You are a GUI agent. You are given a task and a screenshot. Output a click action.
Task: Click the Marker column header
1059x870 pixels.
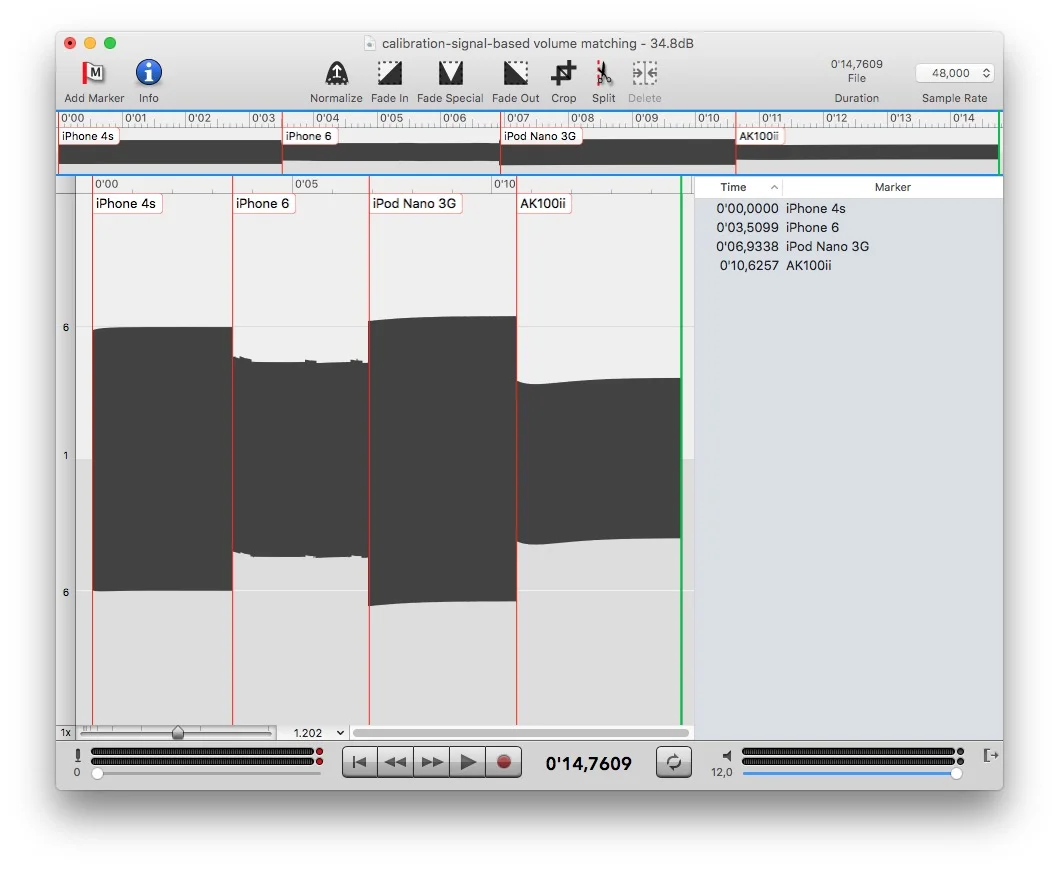[x=892, y=187]
